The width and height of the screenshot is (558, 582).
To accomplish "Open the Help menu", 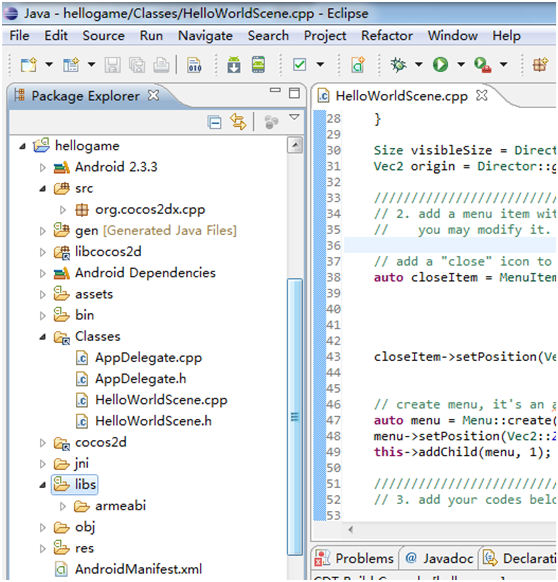I will coord(506,36).
